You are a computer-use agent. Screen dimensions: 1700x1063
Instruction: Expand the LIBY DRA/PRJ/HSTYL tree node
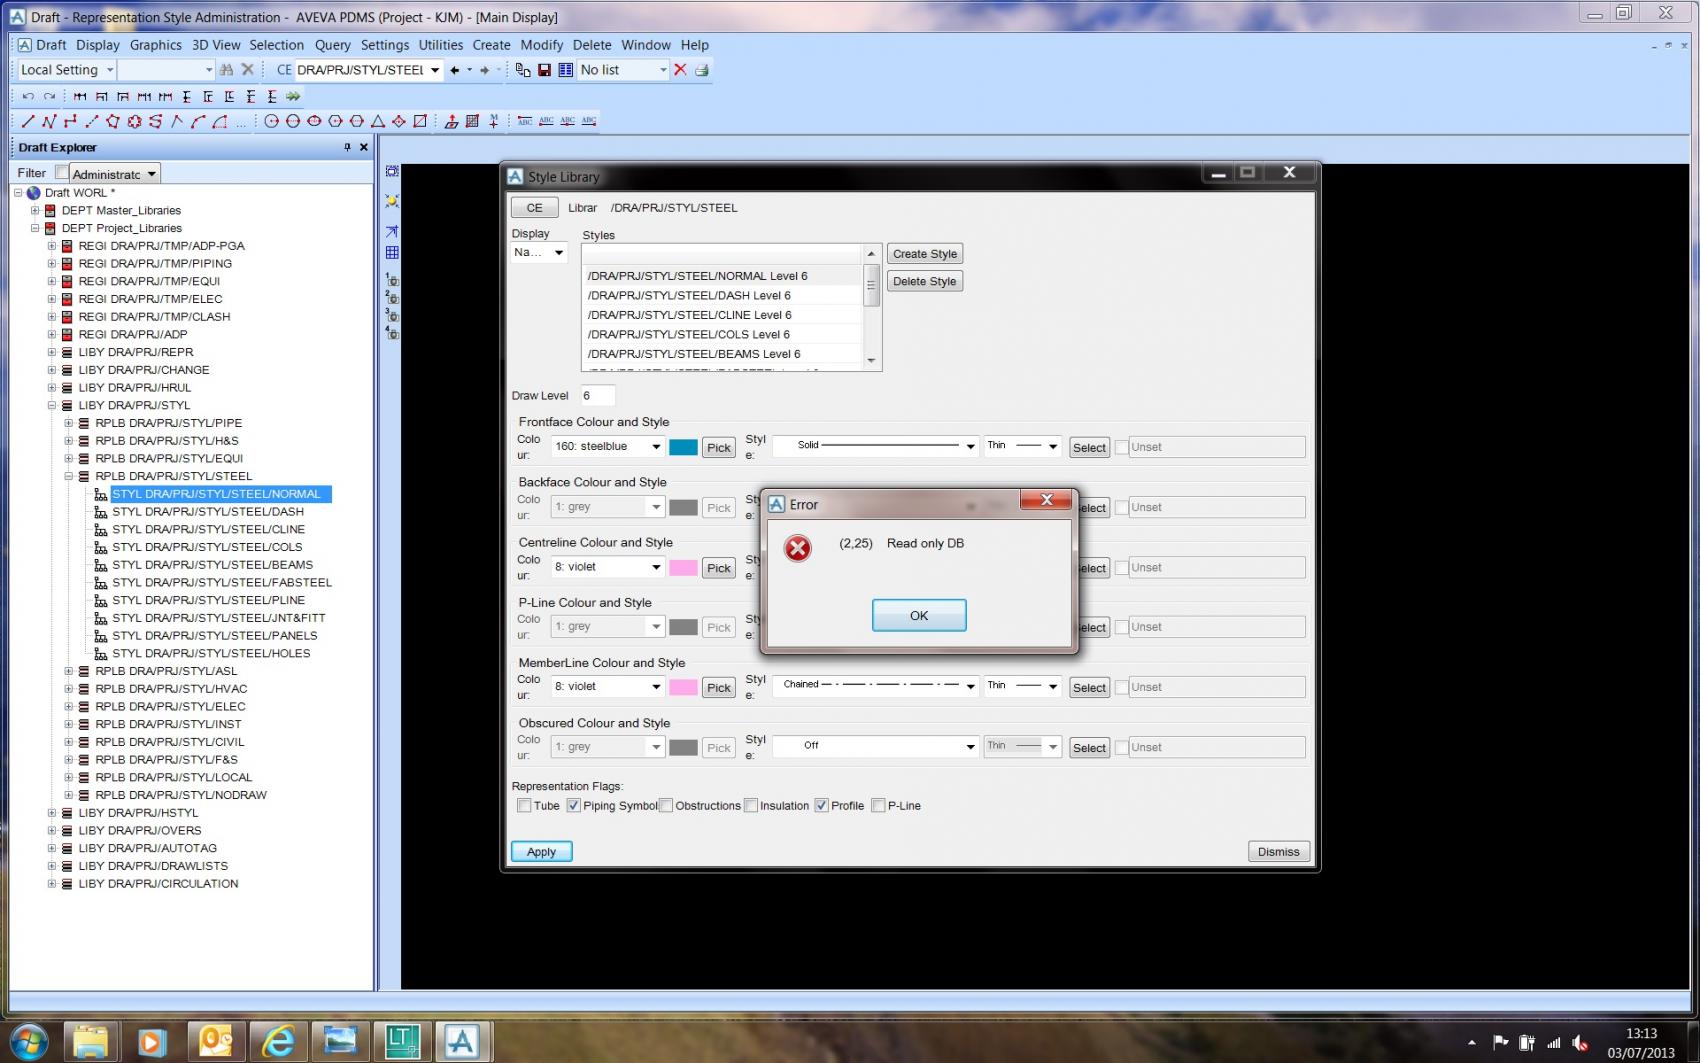52,813
